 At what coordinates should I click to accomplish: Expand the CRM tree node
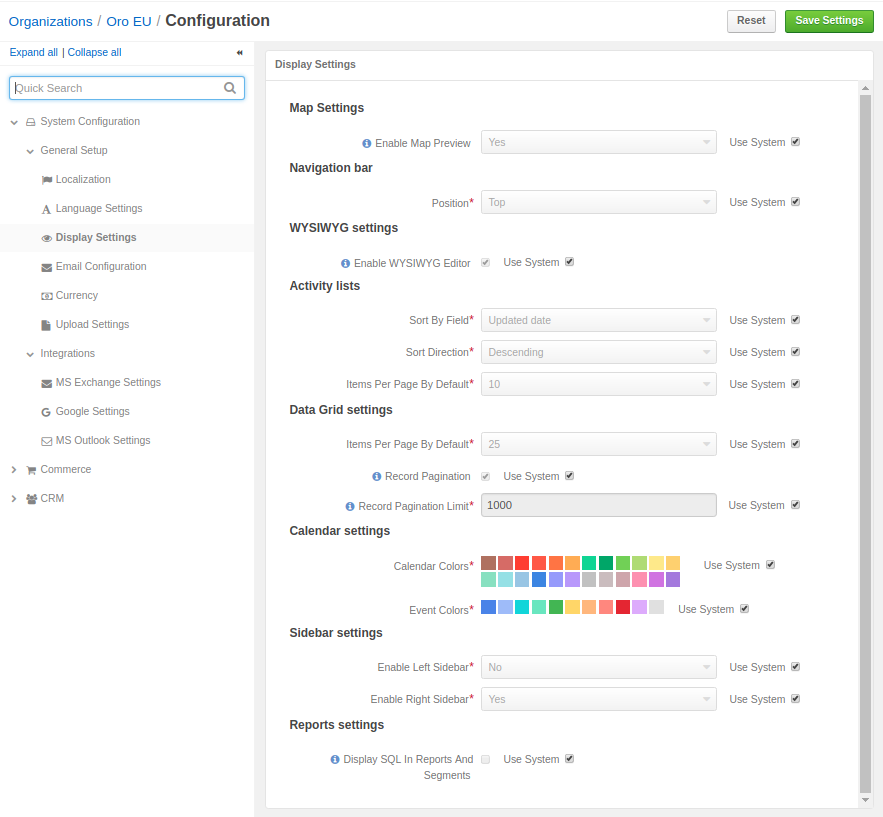tap(14, 499)
